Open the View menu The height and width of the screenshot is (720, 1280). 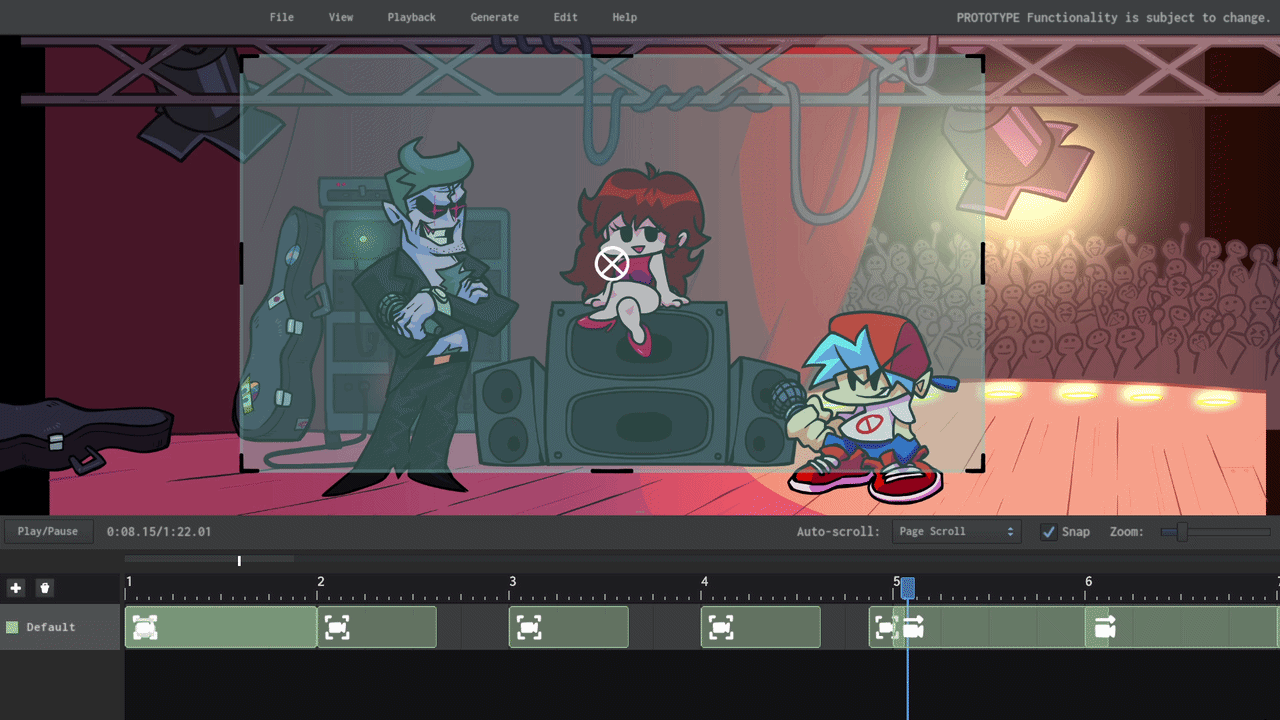point(341,17)
